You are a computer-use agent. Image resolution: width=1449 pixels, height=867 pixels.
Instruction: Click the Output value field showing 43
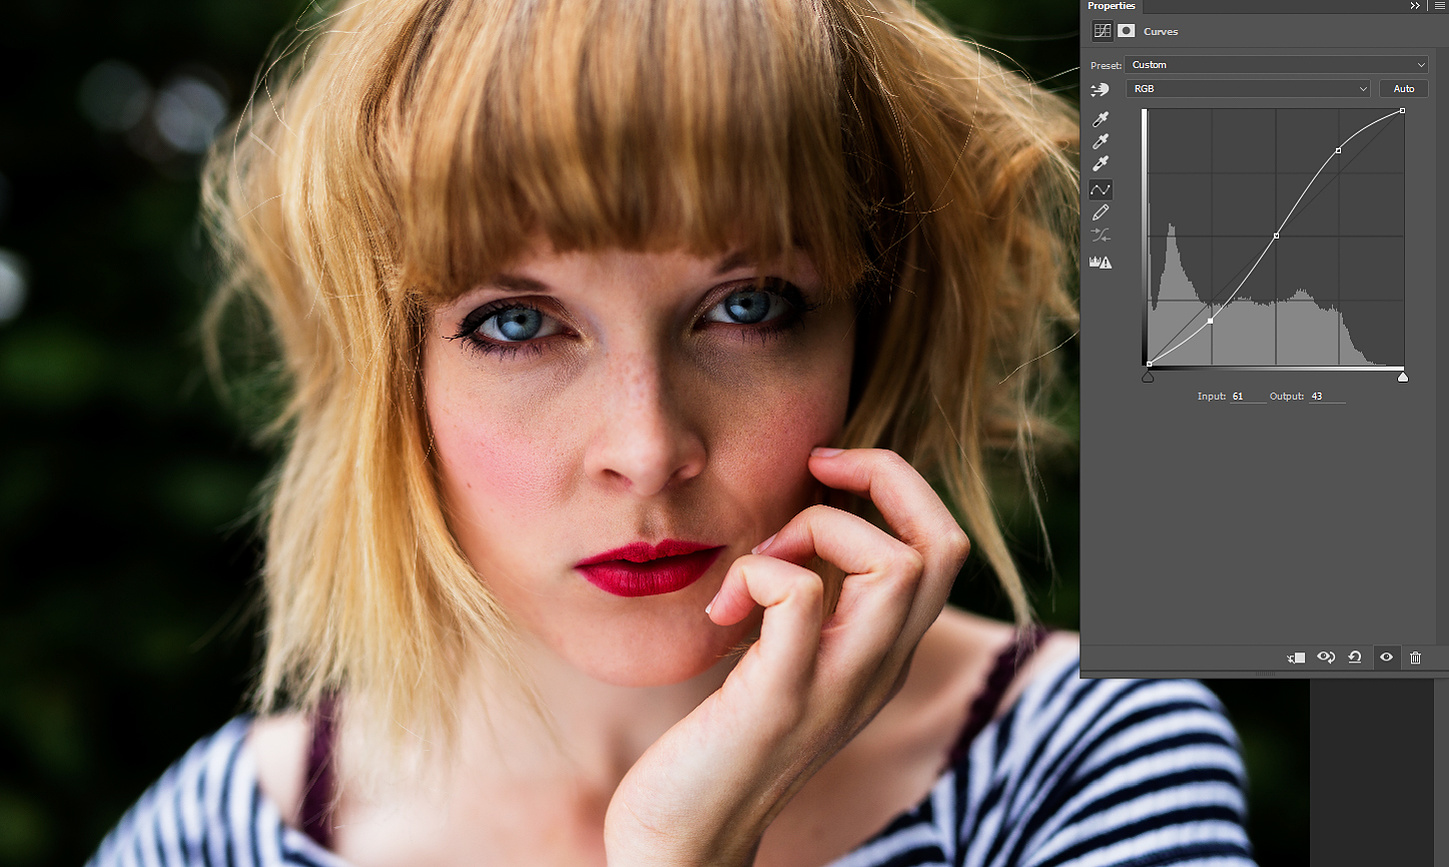click(x=1327, y=397)
